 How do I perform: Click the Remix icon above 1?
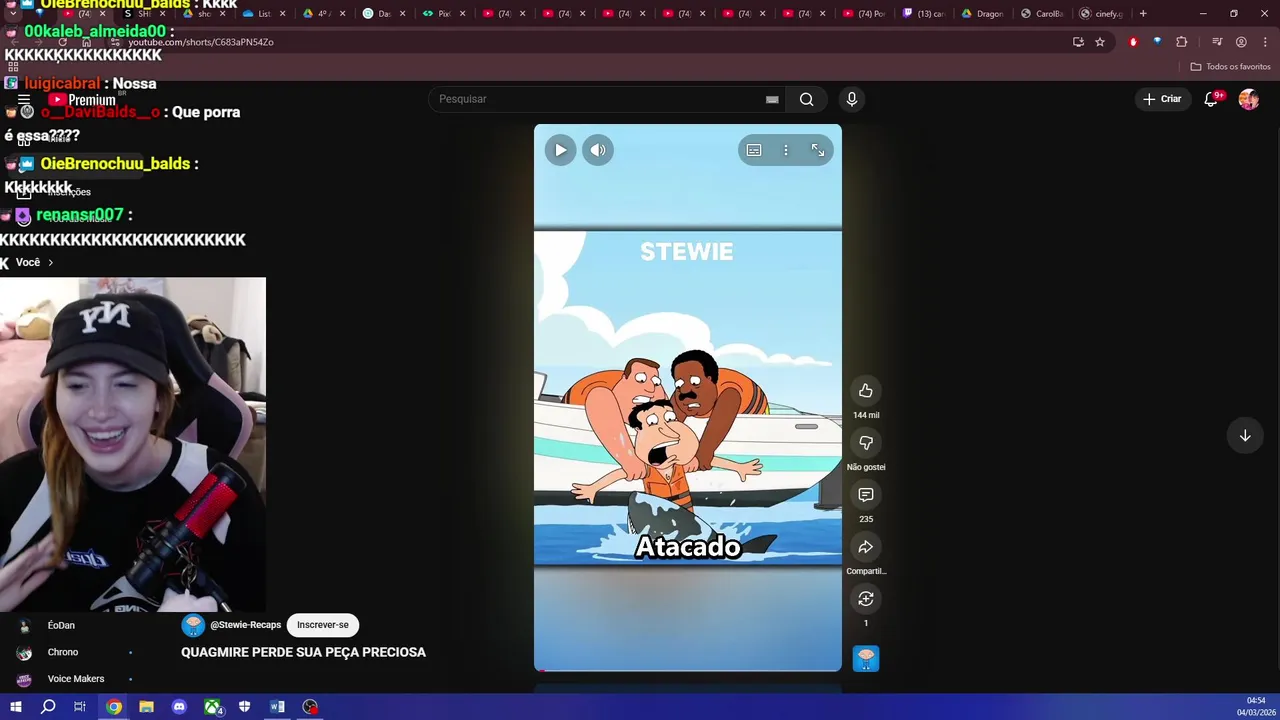(866, 599)
